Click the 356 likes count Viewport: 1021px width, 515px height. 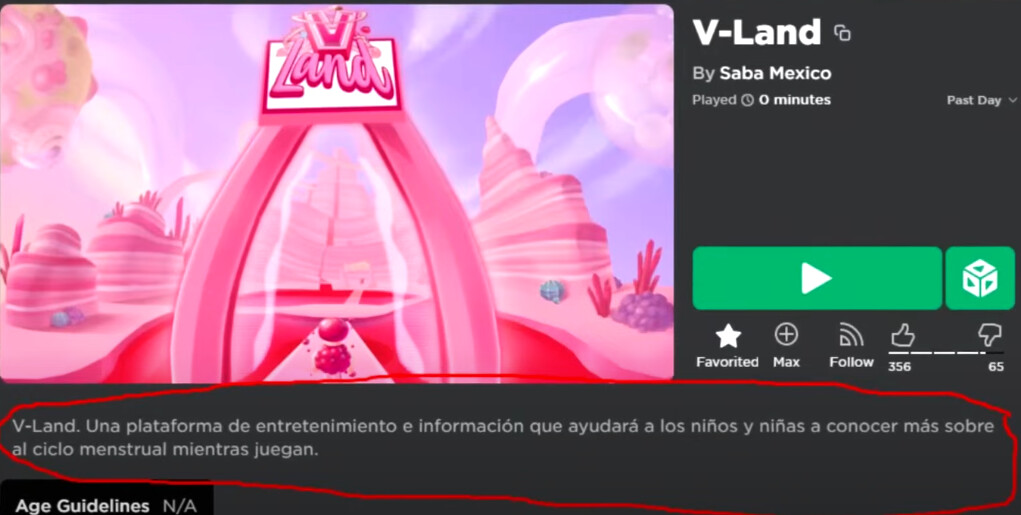coord(900,367)
